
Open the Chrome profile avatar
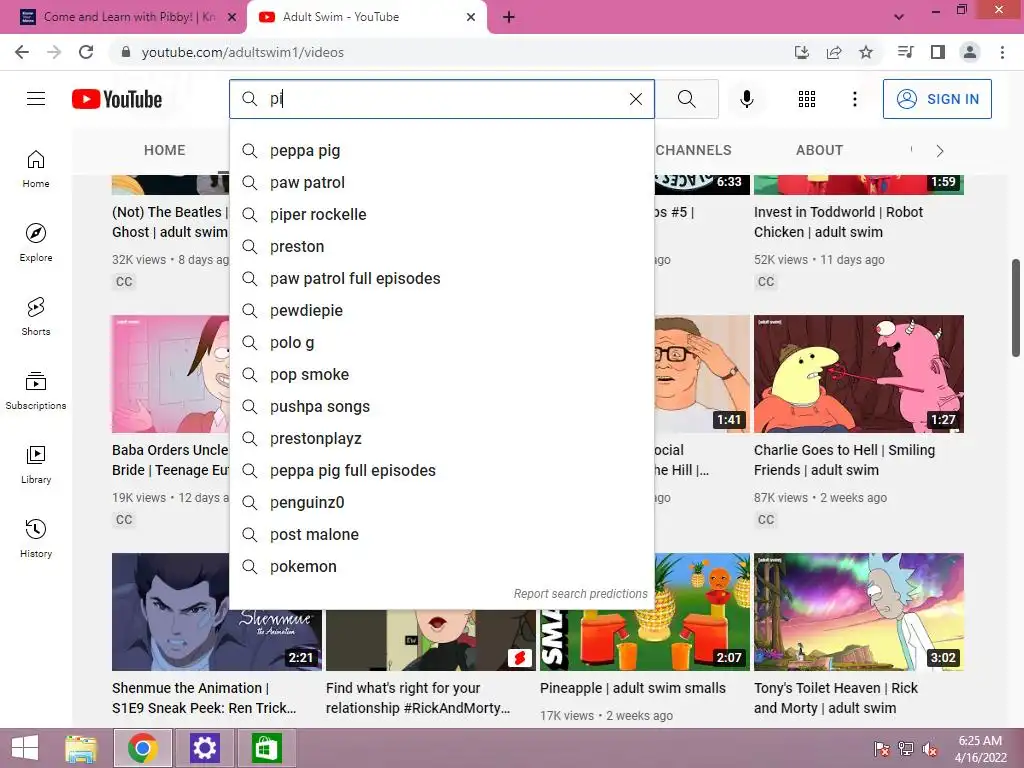970,52
